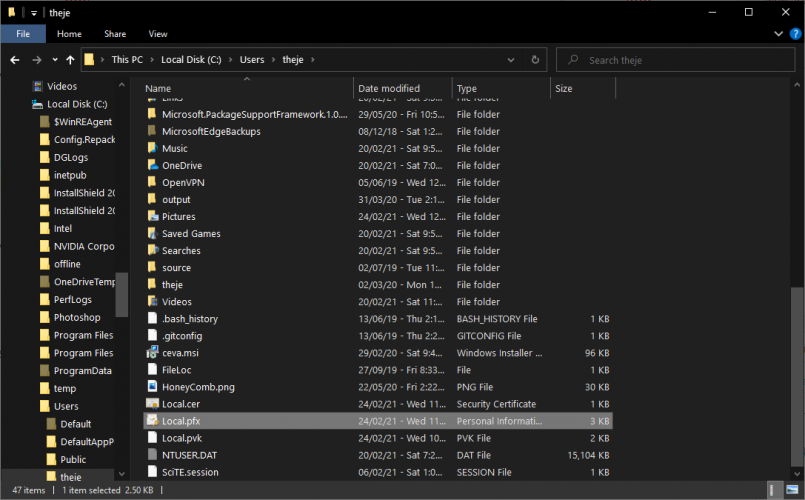Image resolution: width=805 pixels, height=500 pixels.
Task: Click the Local.cer security certificate icon
Action: coord(152,404)
